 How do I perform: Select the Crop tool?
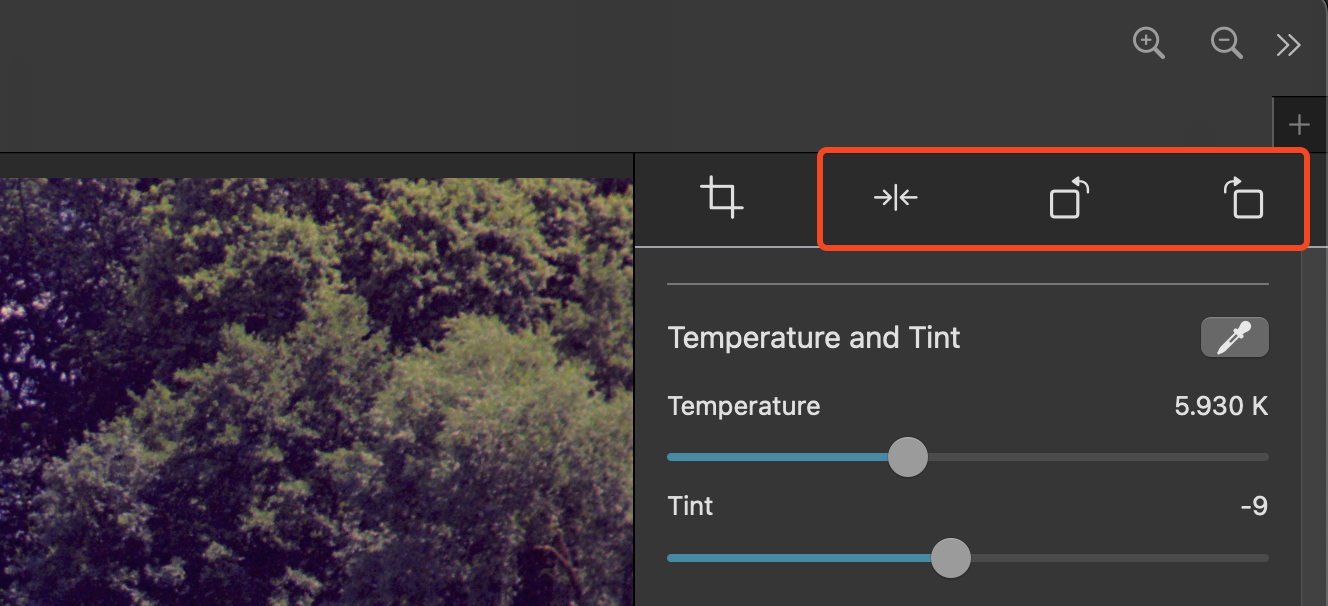click(x=721, y=197)
